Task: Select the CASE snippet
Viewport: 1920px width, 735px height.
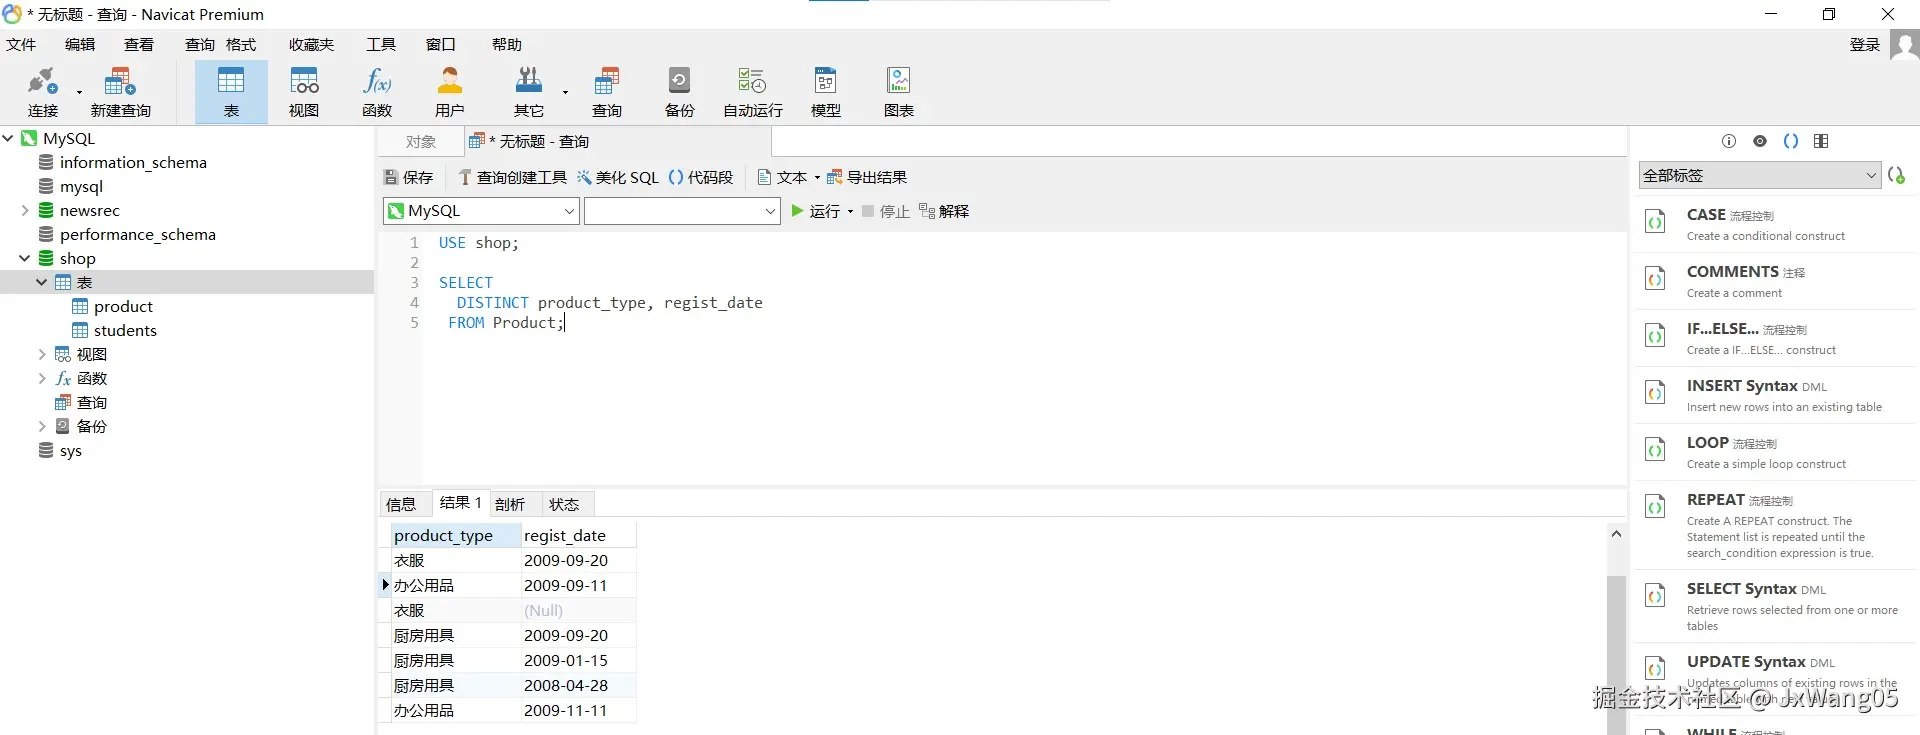Action: click(1774, 224)
